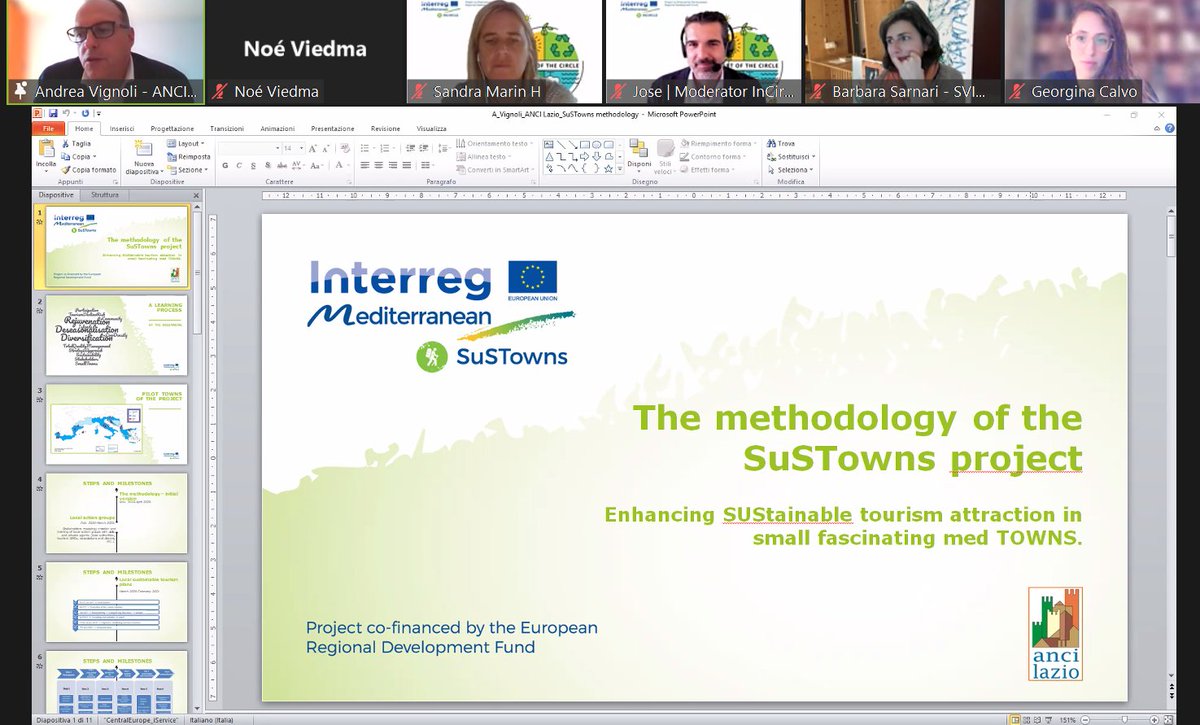Undo the last action in Quick Access toolbar
This screenshot has width=1200, height=725.
point(65,113)
